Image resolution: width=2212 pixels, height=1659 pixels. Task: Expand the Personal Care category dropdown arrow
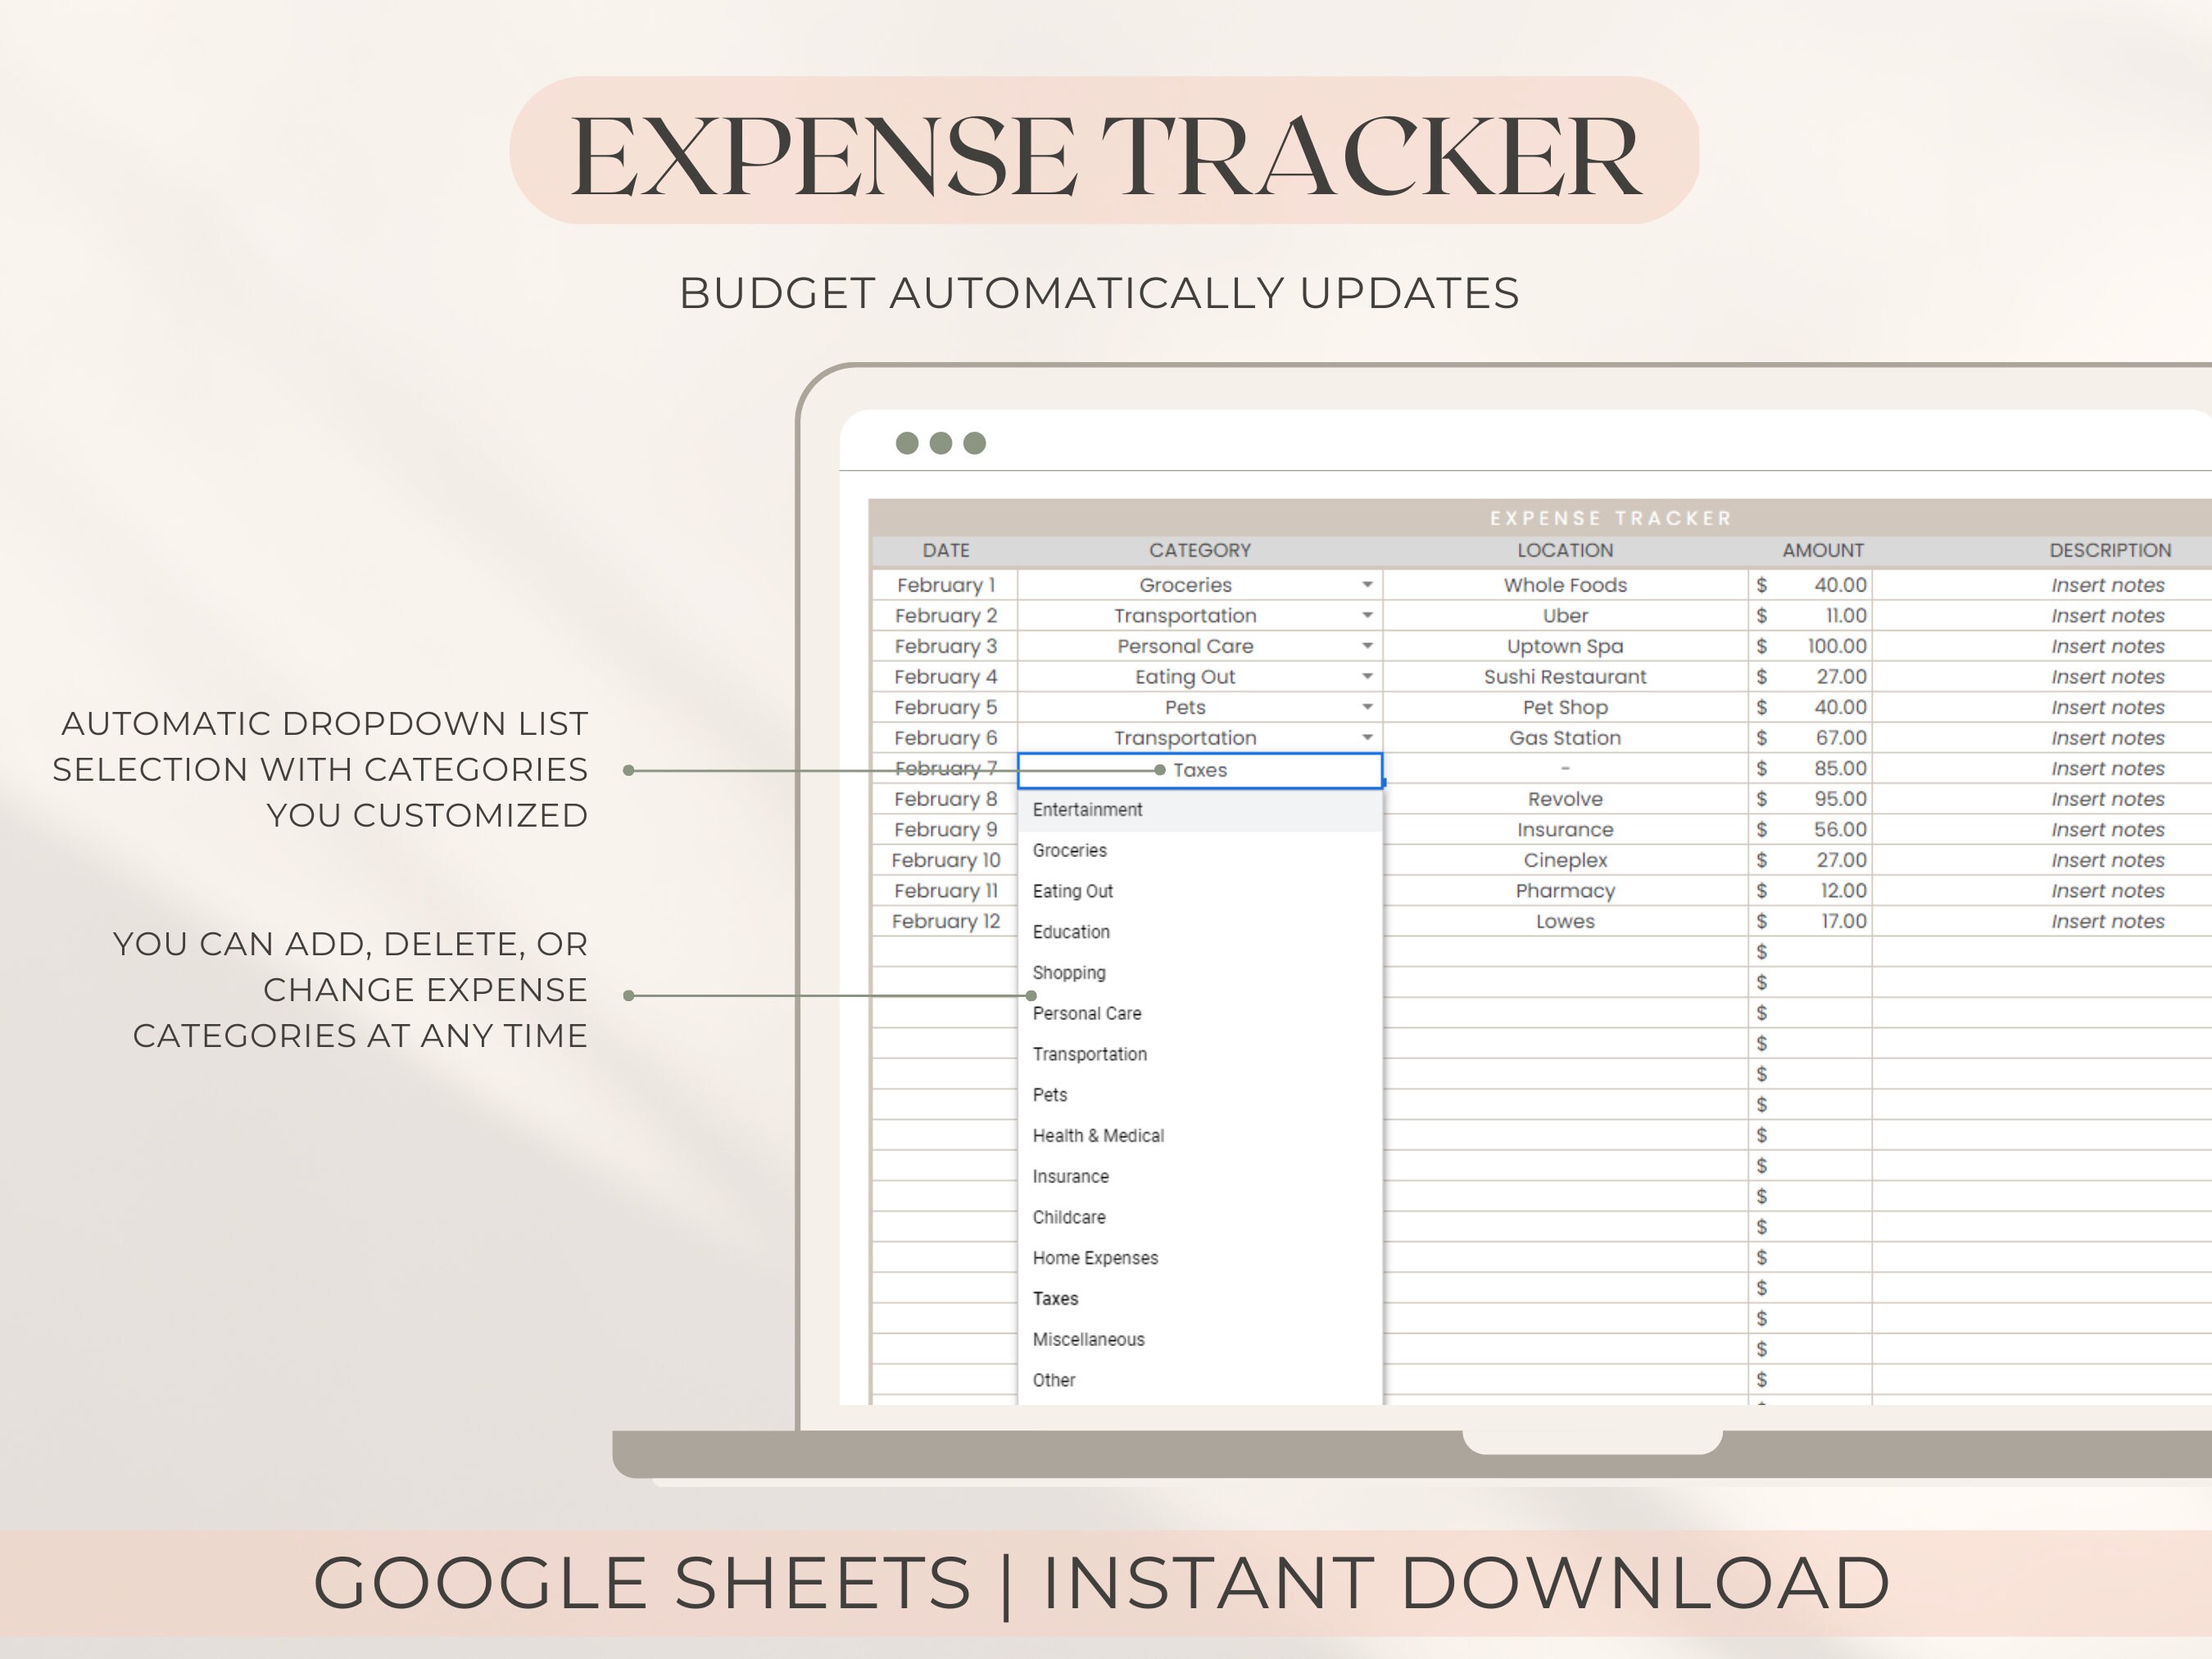click(1367, 646)
